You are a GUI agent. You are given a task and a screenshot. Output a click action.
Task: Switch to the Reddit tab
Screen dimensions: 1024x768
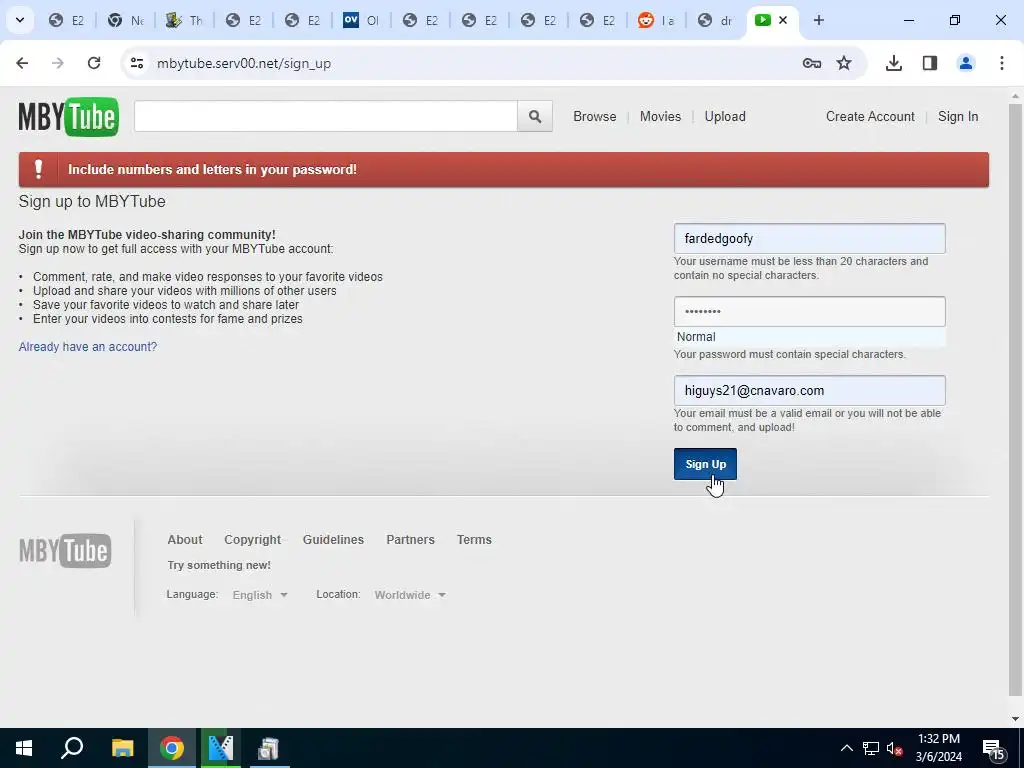(x=656, y=20)
